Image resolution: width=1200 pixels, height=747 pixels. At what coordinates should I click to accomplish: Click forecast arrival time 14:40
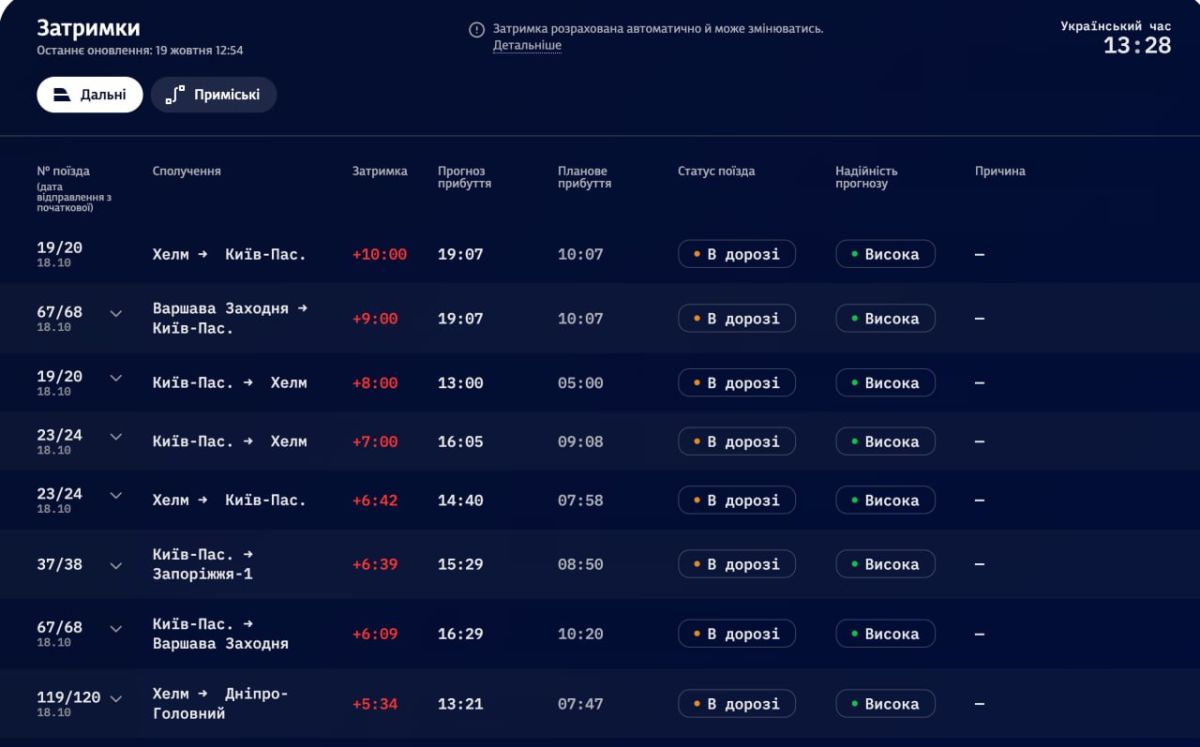[461, 500]
